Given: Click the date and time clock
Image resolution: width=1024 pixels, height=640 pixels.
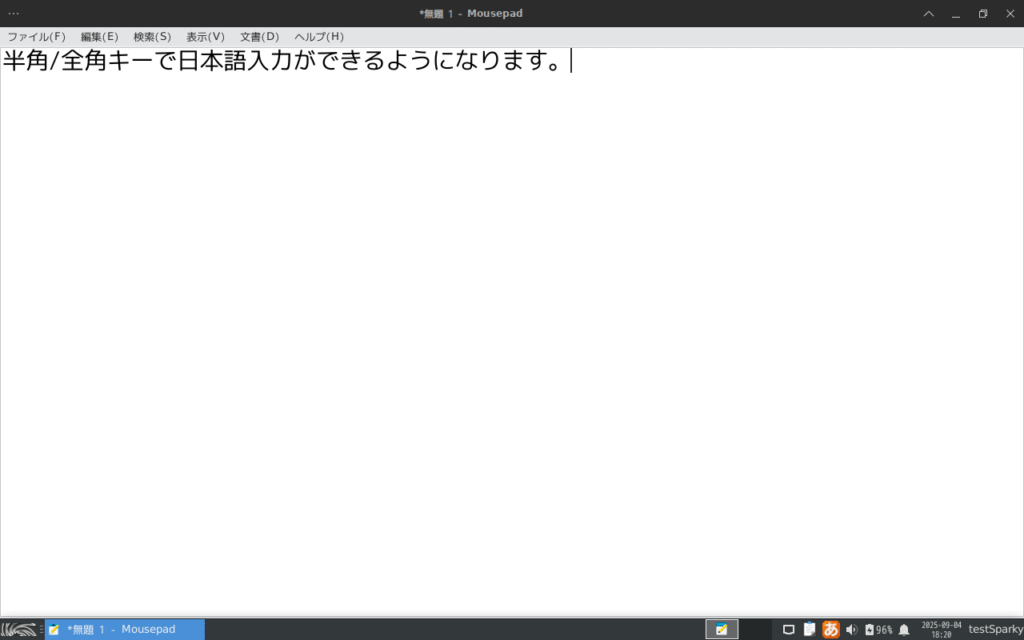Looking at the screenshot, I should click(941, 629).
